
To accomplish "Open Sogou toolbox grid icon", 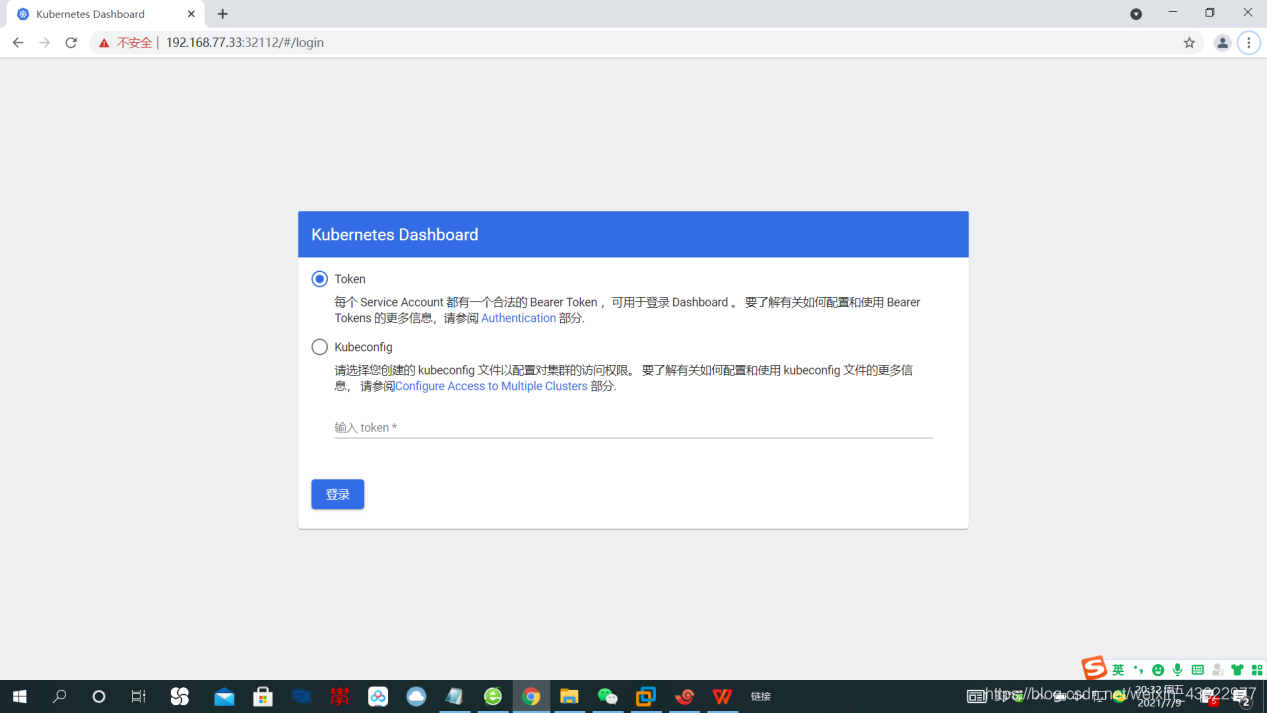I will [x=1257, y=670].
